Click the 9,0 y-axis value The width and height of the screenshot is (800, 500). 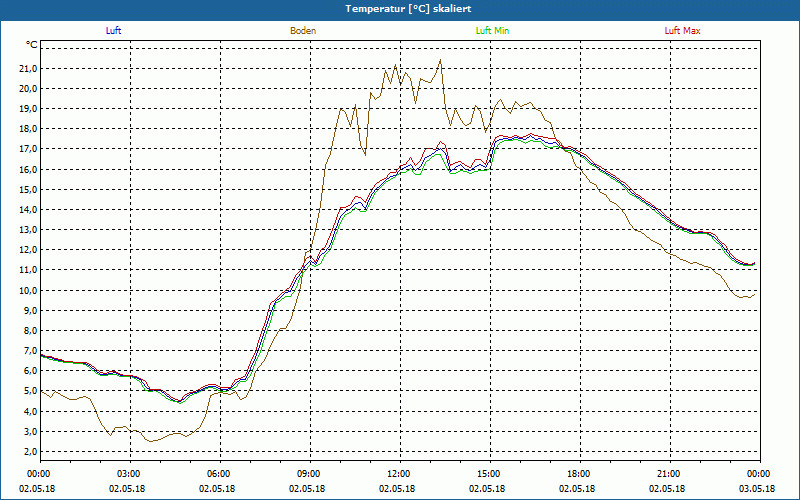click(x=30, y=310)
